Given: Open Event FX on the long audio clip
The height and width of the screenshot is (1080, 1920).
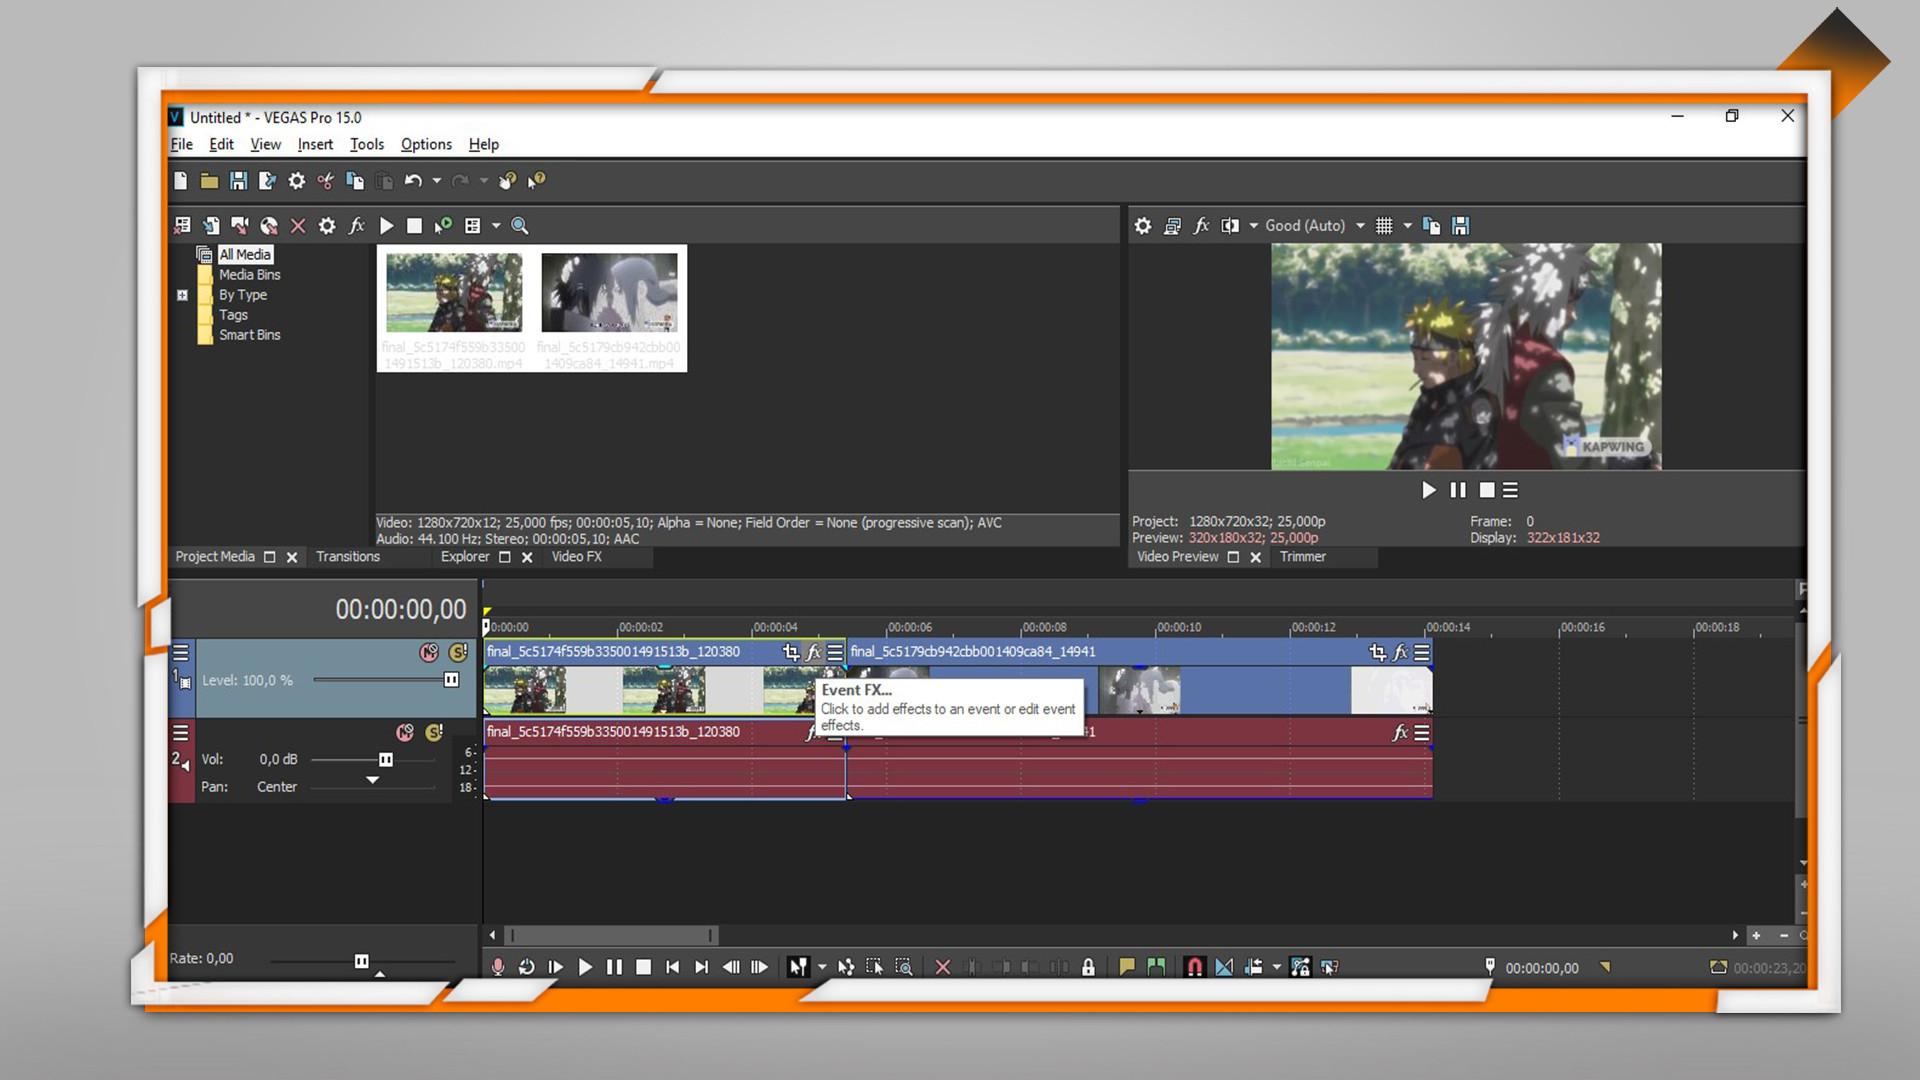Looking at the screenshot, I should point(1400,733).
